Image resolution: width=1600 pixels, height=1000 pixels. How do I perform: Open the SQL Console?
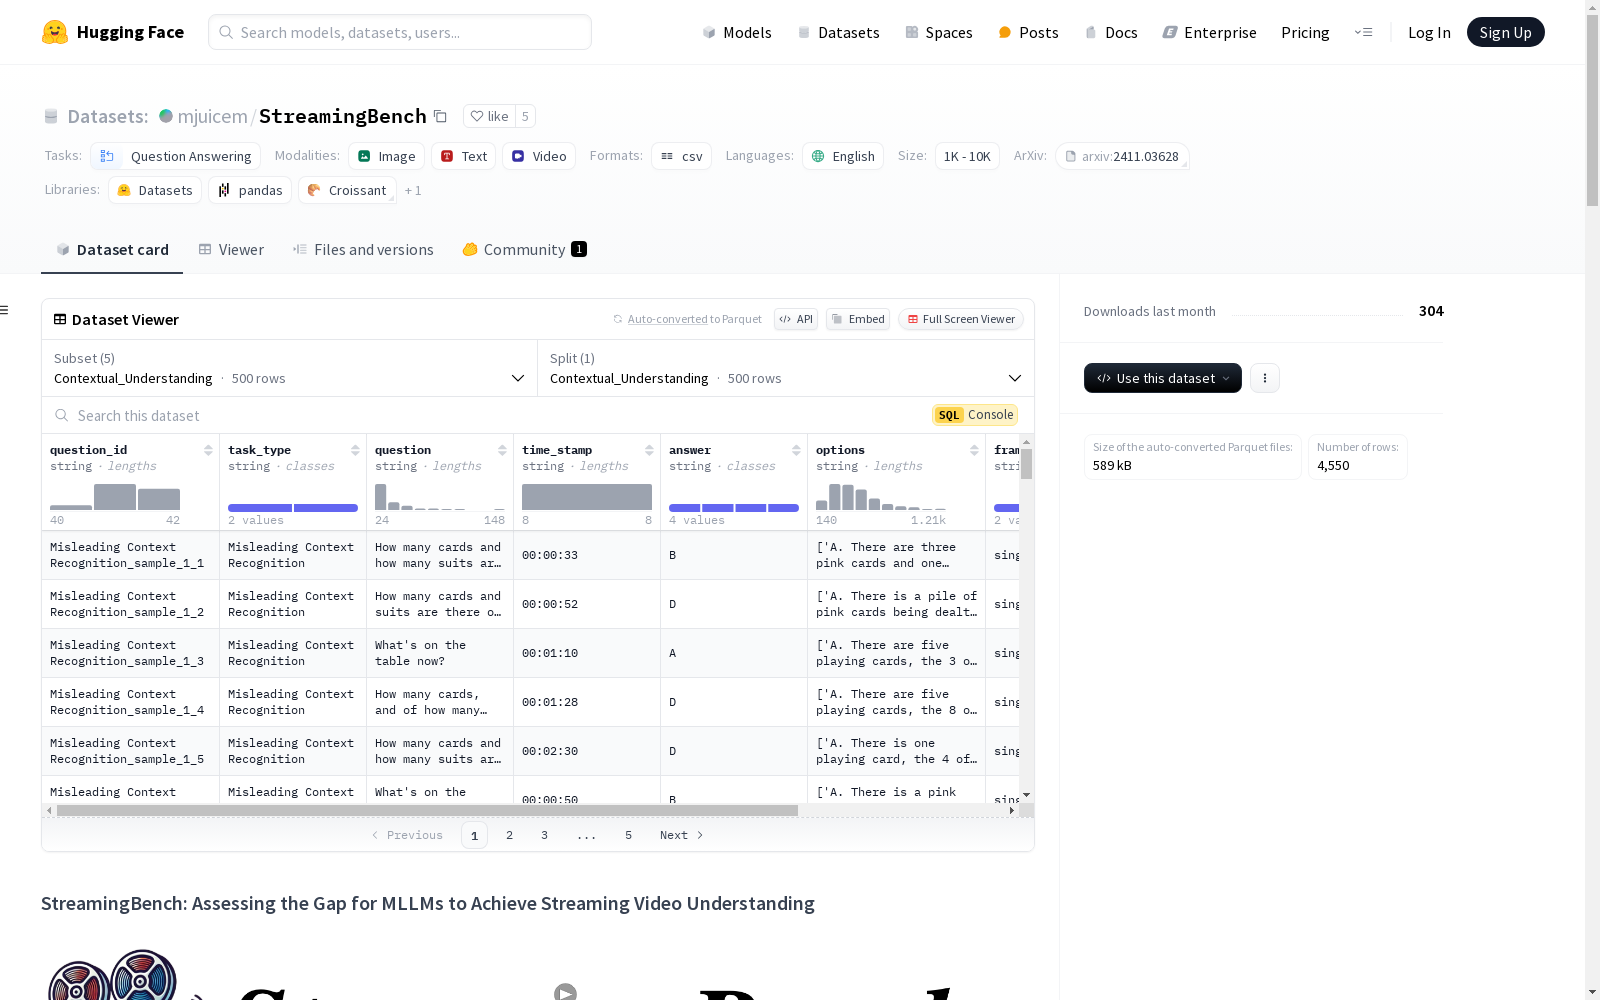pyautogui.click(x=975, y=415)
